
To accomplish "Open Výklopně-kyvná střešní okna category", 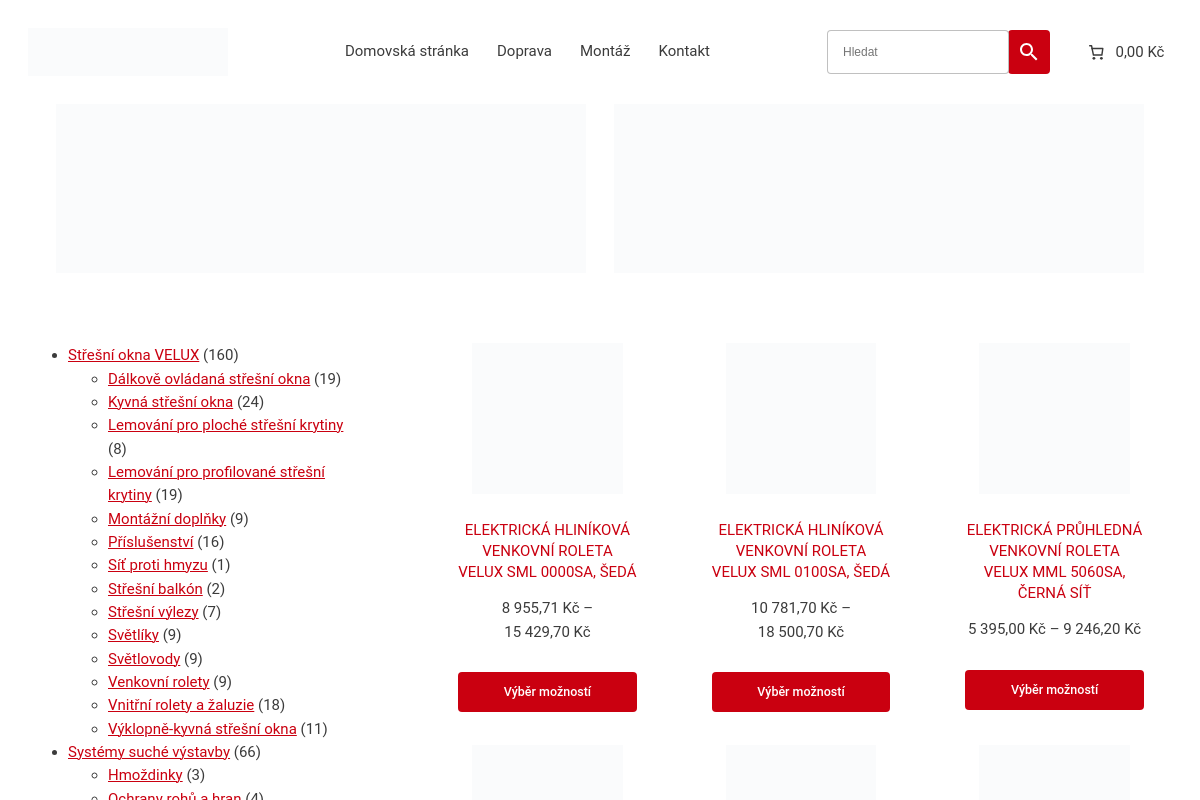I will tap(202, 729).
